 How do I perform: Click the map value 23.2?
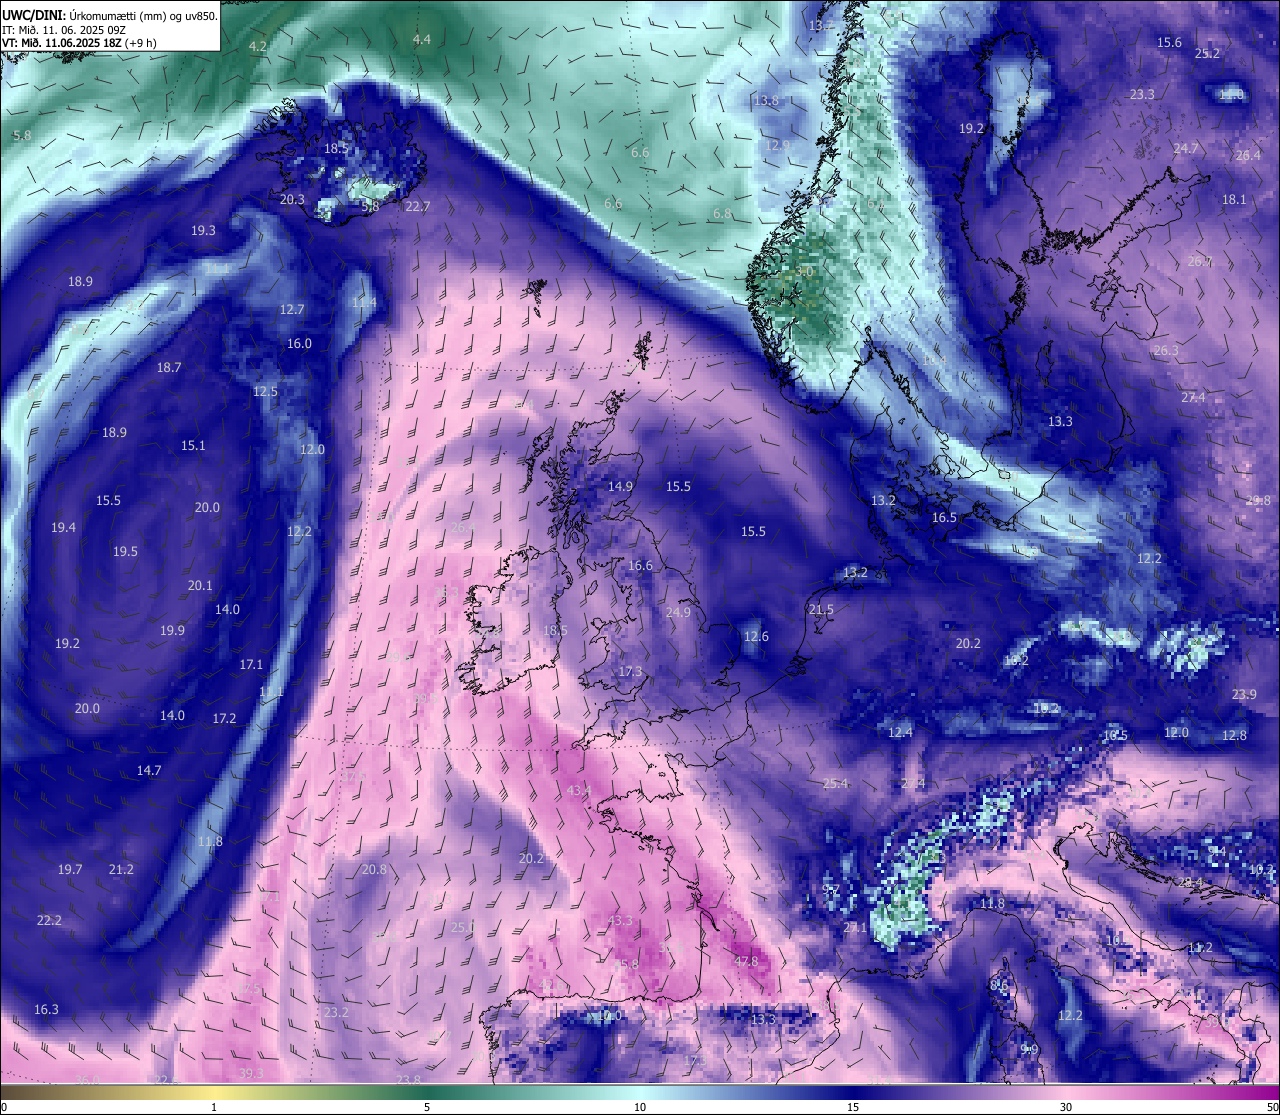[336, 1013]
